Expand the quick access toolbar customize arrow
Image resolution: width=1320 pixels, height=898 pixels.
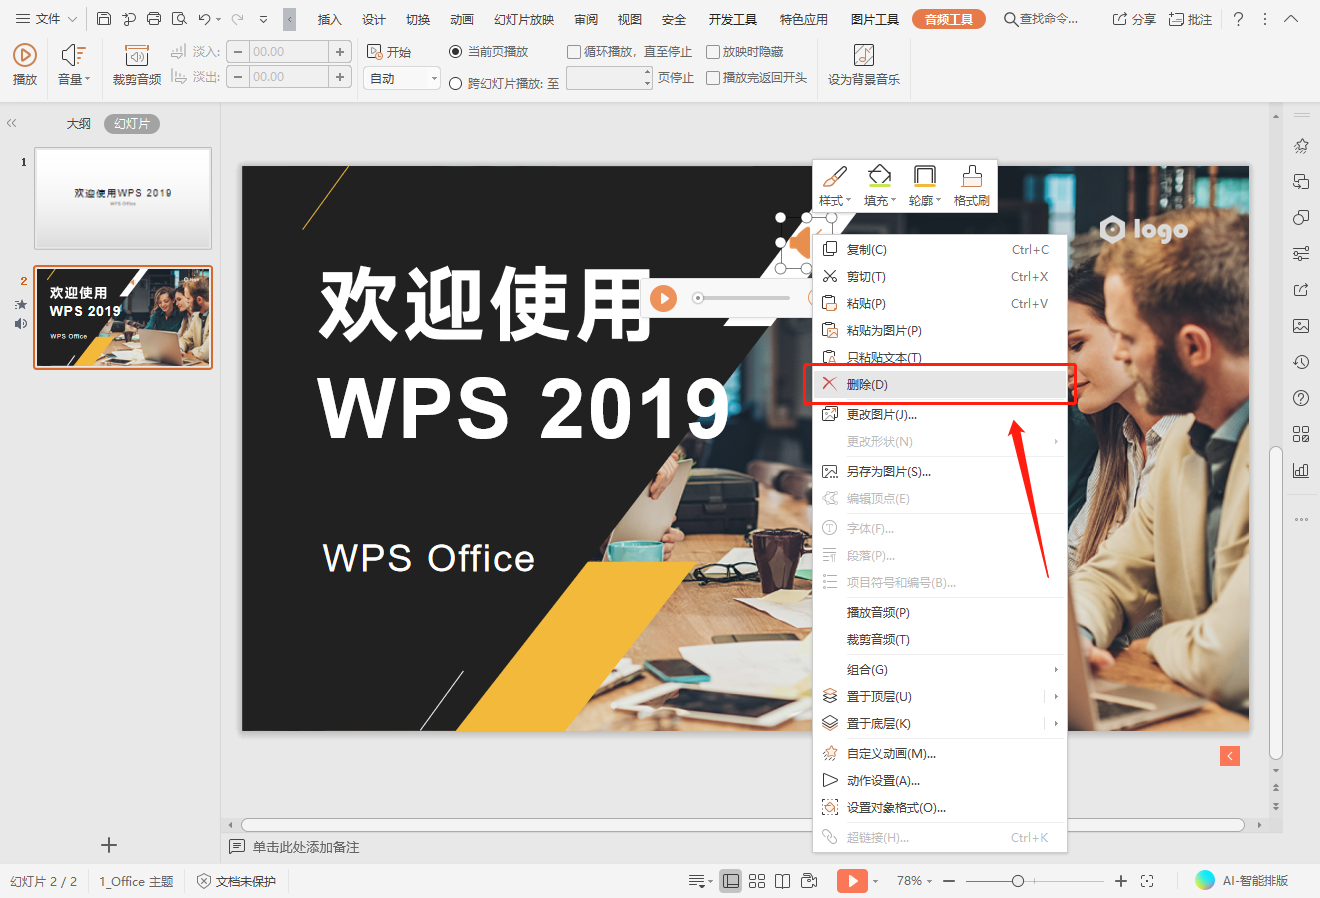(263, 19)
